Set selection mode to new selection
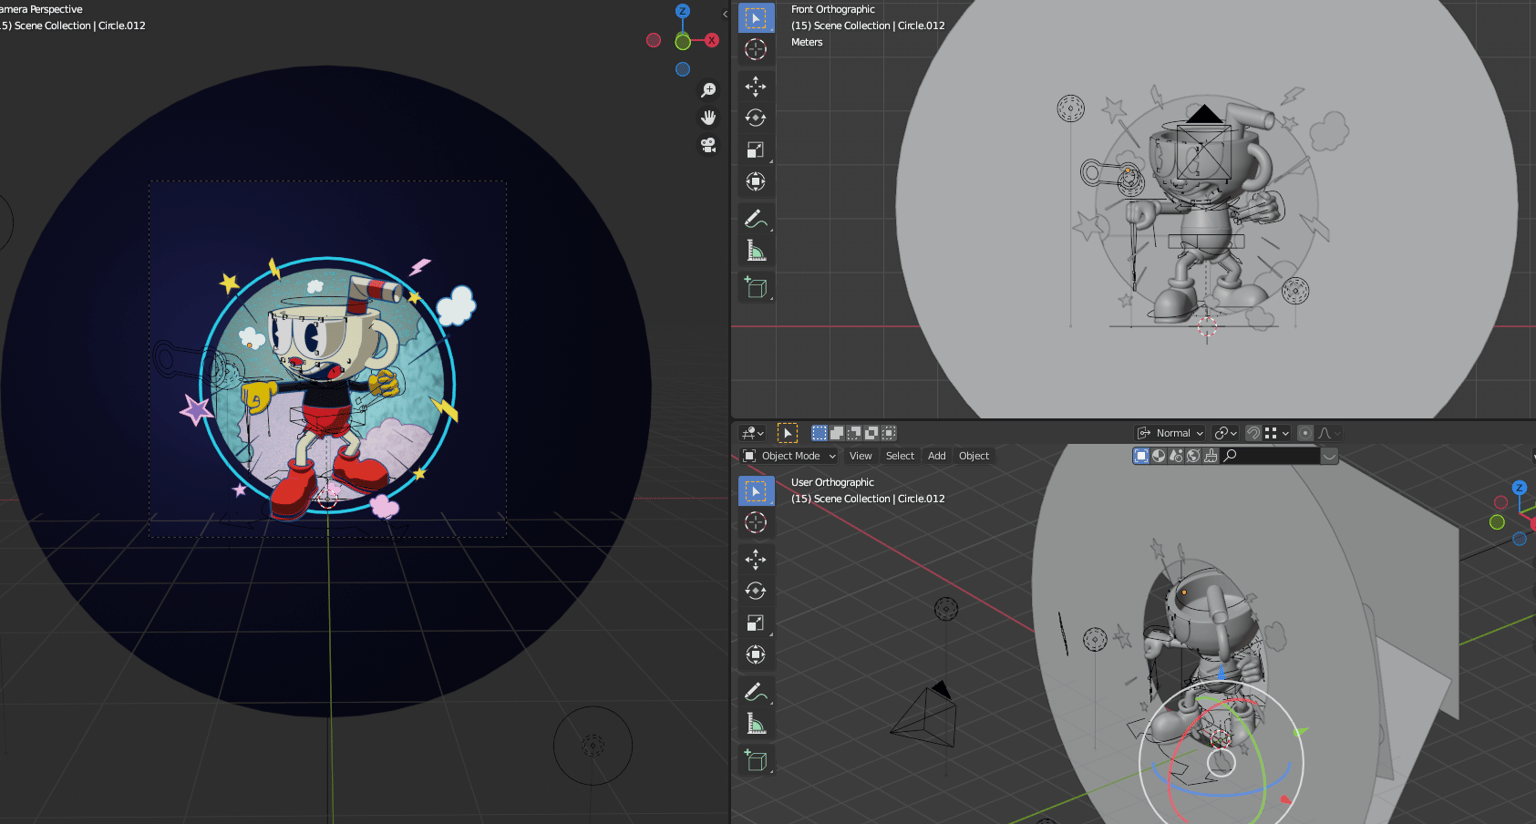Viewport: 1536px width, 824px height. pyautogui.click(x=819, y=433)
